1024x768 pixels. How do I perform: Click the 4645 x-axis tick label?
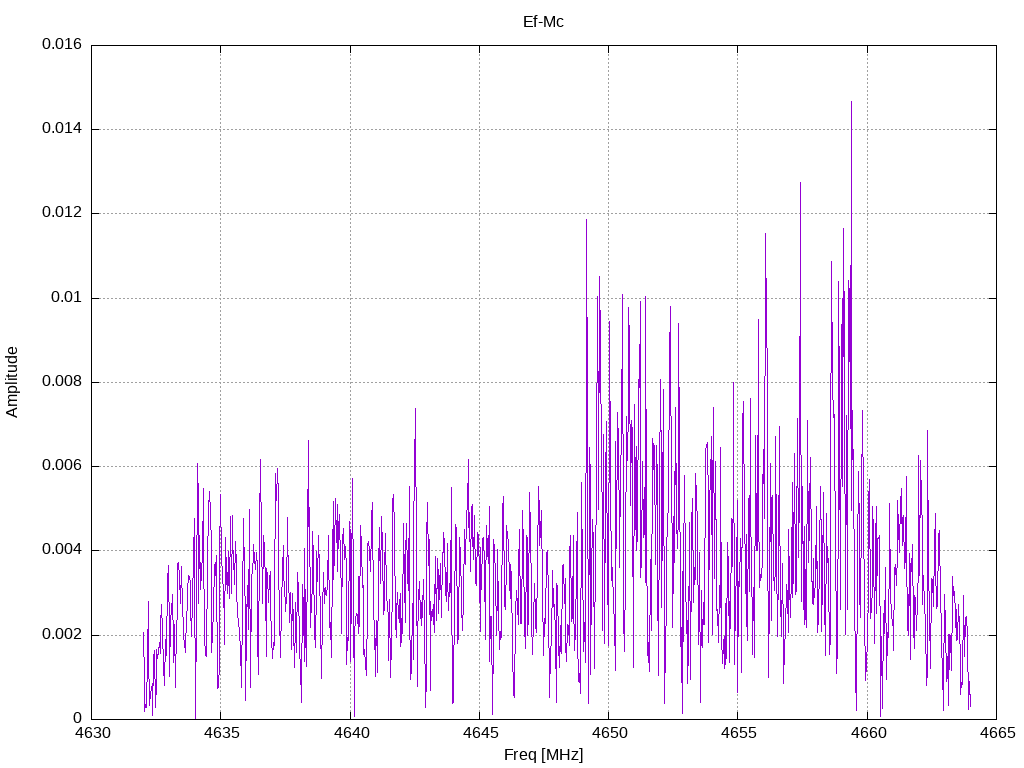(x=479, y=733)
